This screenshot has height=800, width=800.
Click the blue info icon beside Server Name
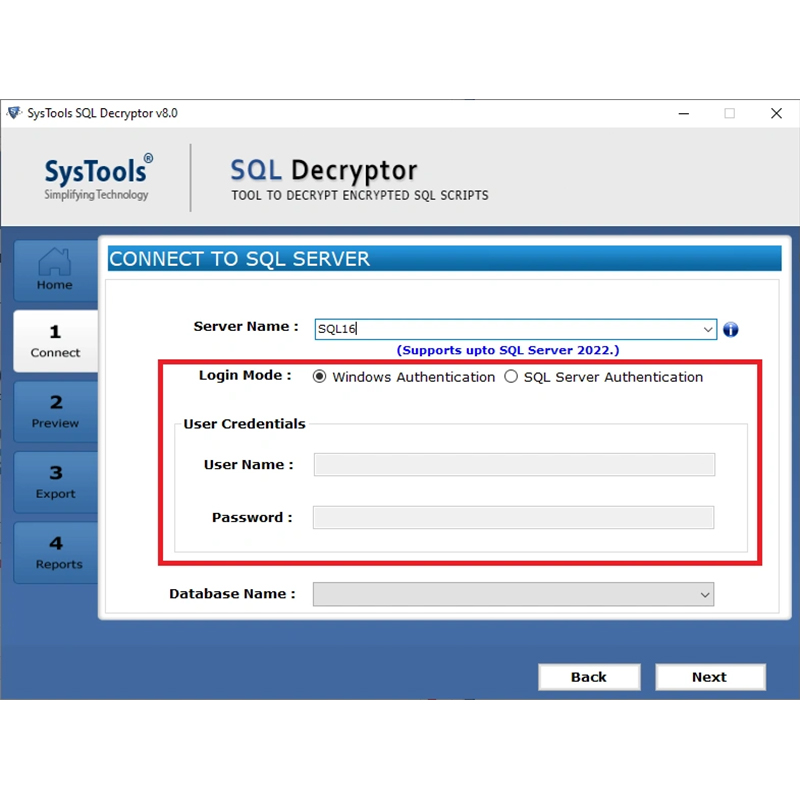point(730,330)
